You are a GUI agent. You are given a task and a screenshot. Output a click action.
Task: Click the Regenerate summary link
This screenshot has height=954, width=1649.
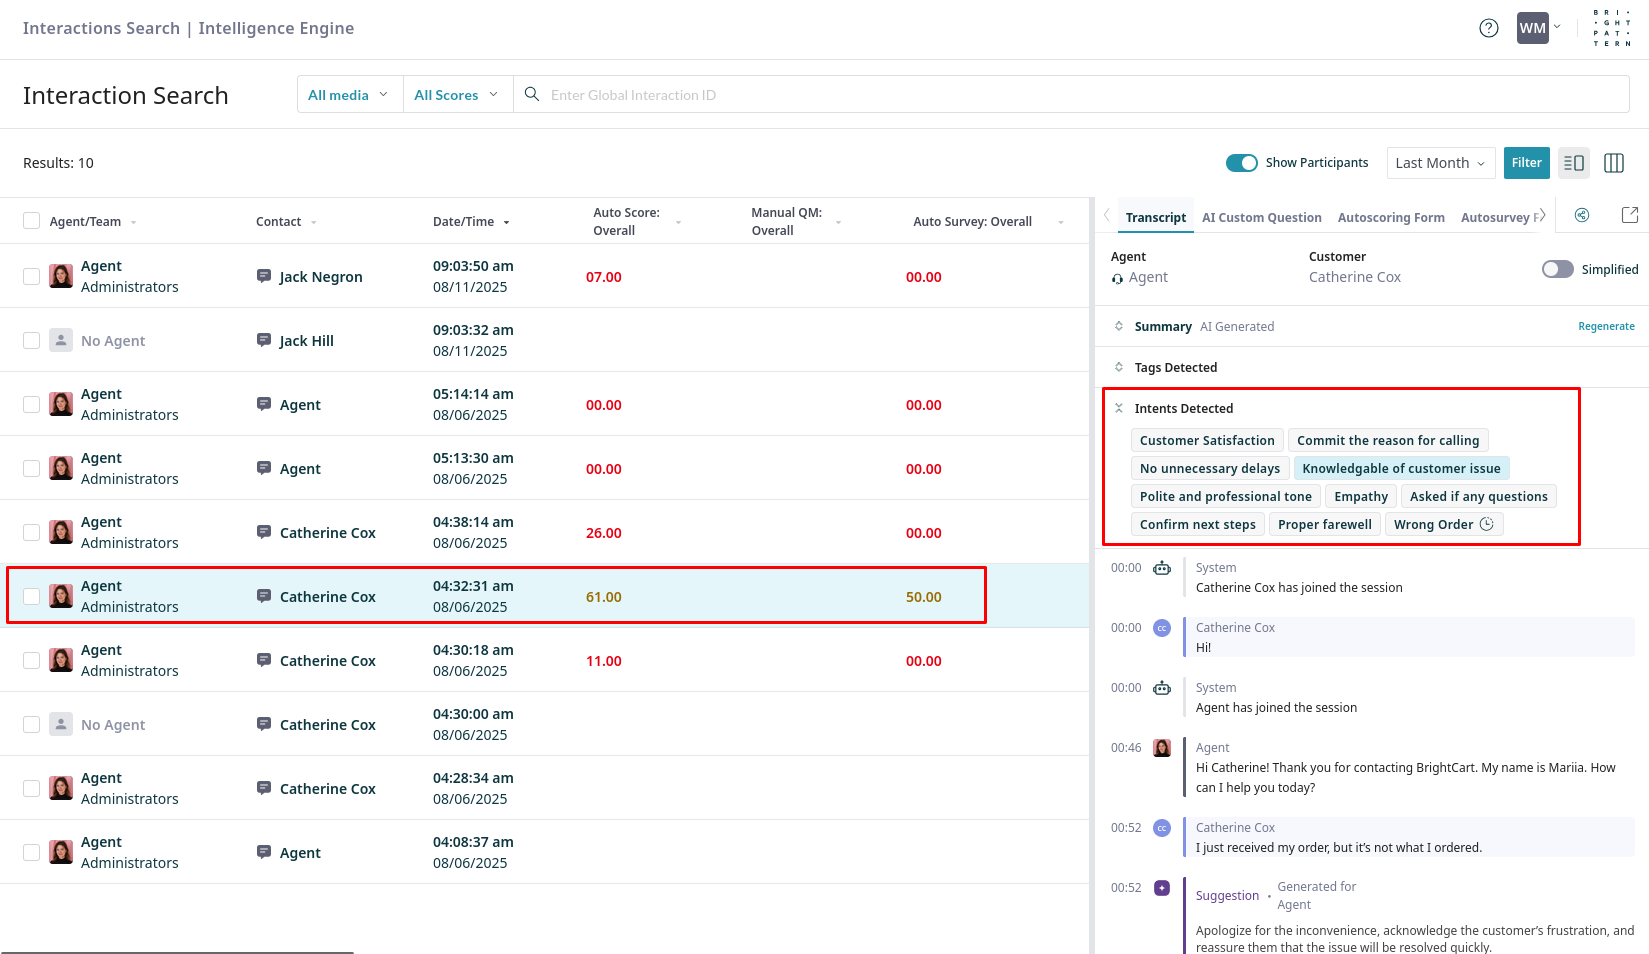tap(1606, 326)
